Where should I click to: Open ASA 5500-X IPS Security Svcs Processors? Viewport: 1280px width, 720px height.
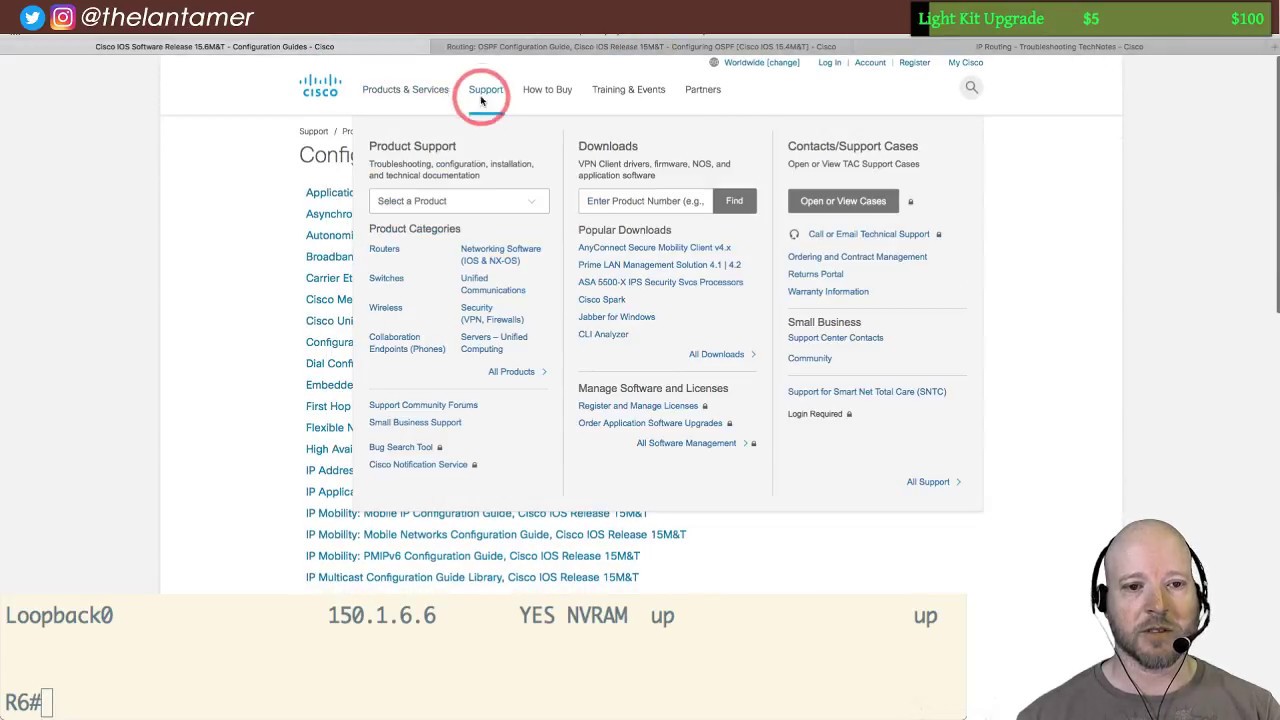[660, 282]
